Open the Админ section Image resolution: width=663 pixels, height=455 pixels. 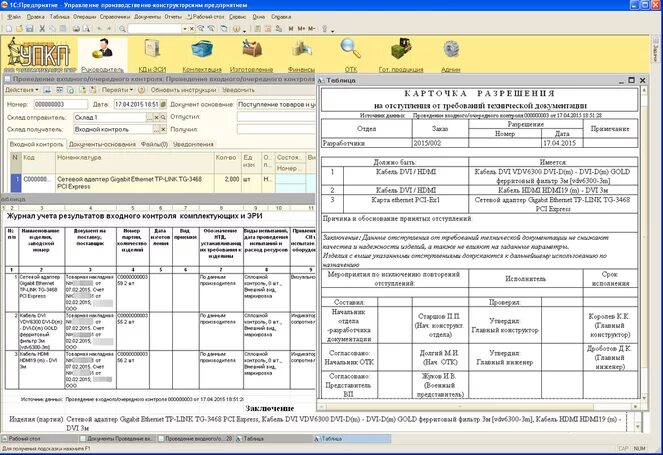click(451, 55)
